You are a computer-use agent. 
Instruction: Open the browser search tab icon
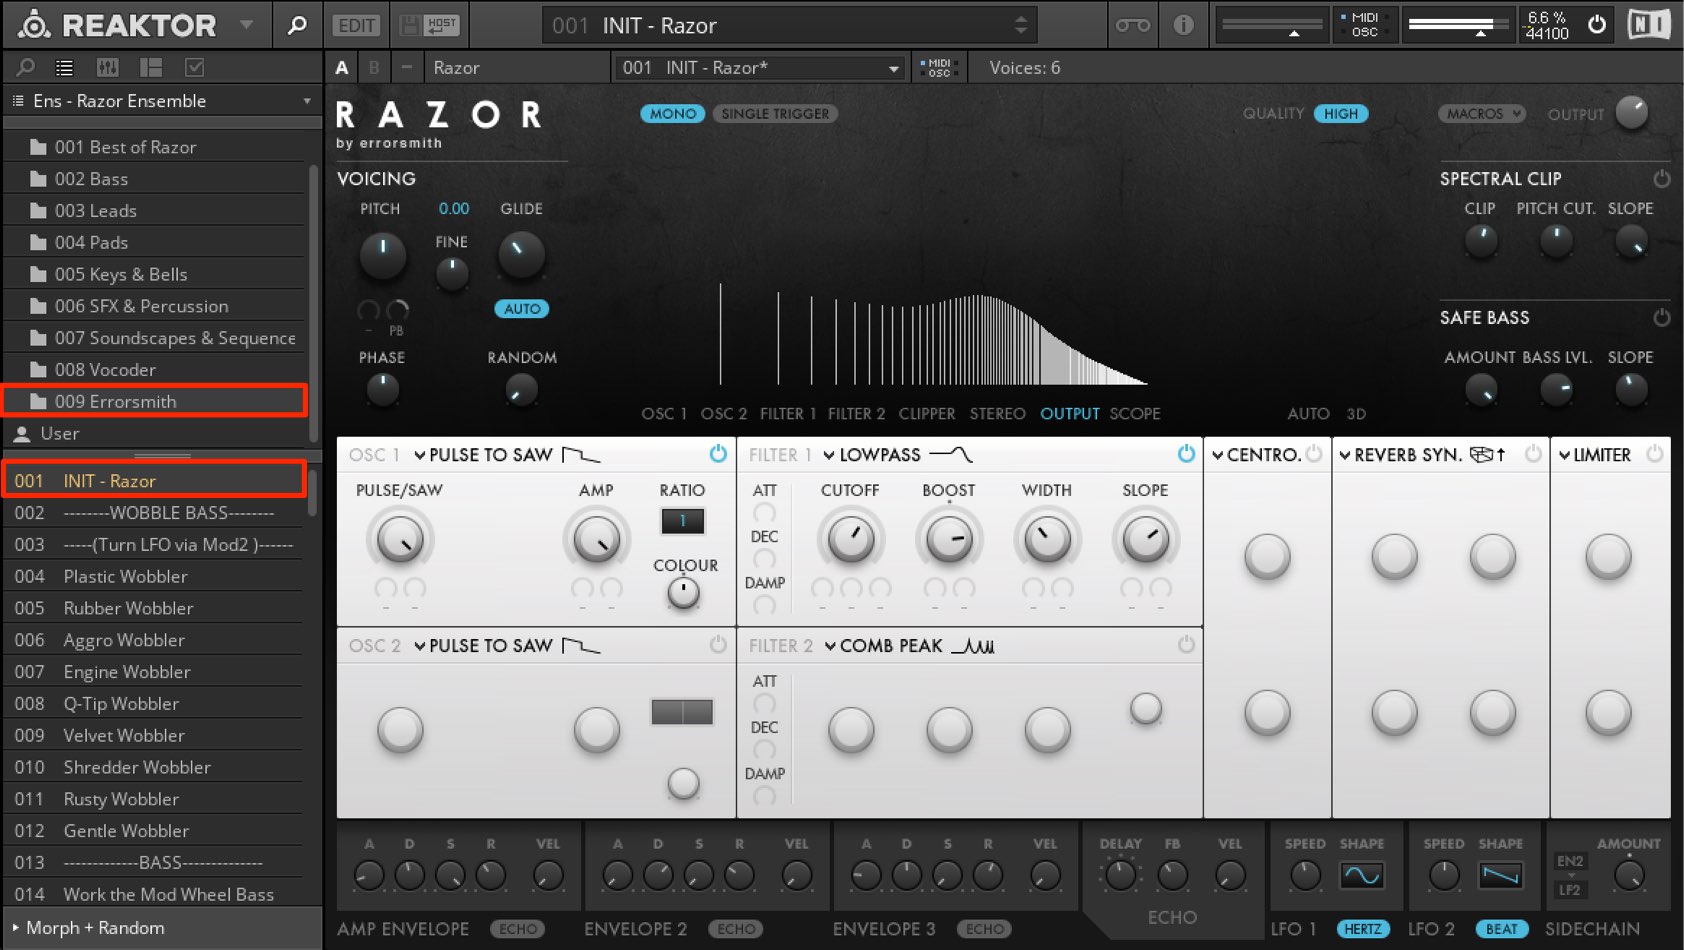pos(26,67)
